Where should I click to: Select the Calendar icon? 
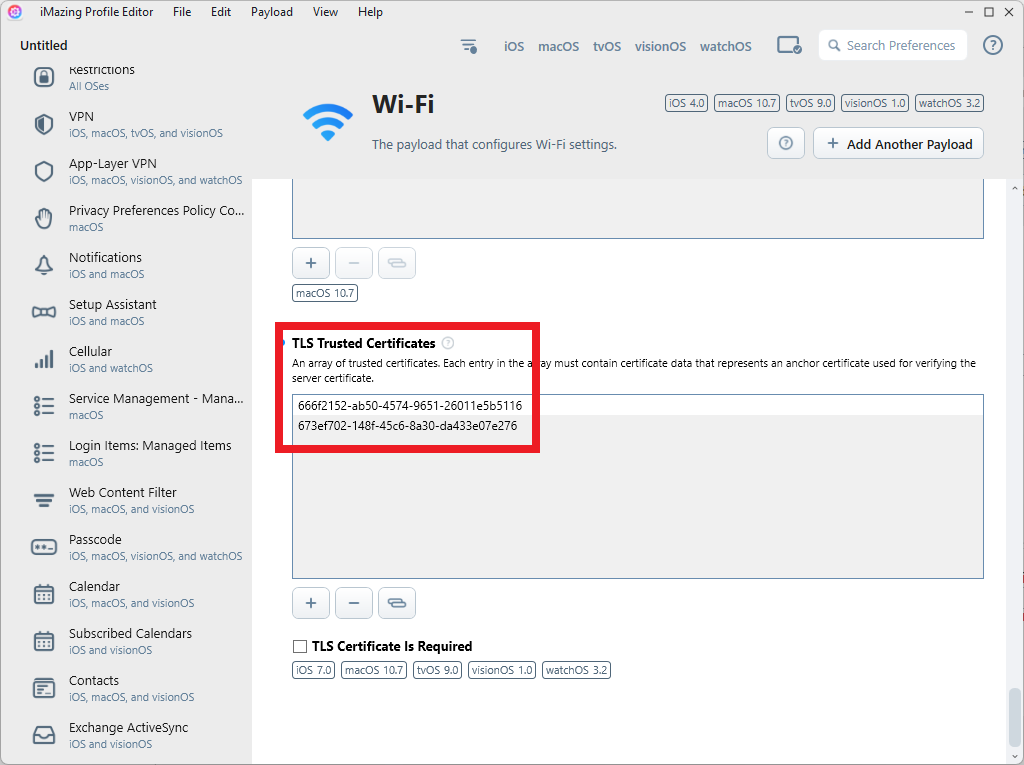coord(44,594)
